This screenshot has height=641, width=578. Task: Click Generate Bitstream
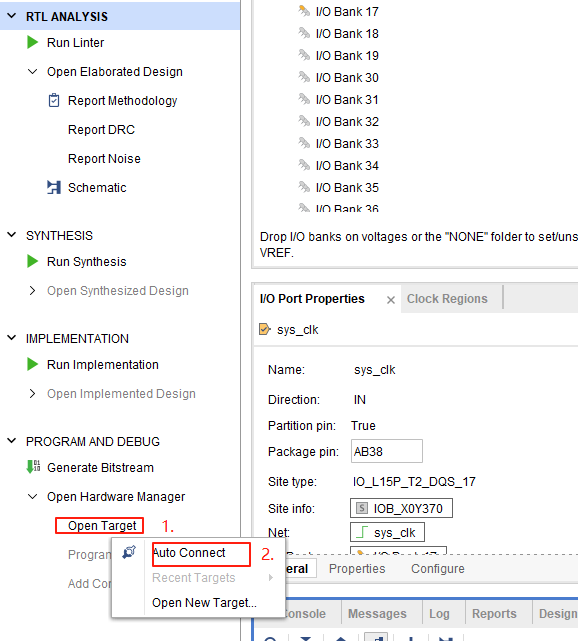click(x=101, y=467)
